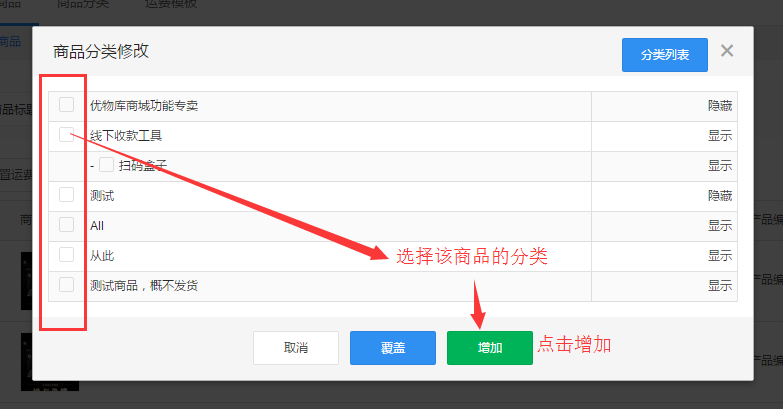Click the 优物库商城功能专卖 category name

151,106
